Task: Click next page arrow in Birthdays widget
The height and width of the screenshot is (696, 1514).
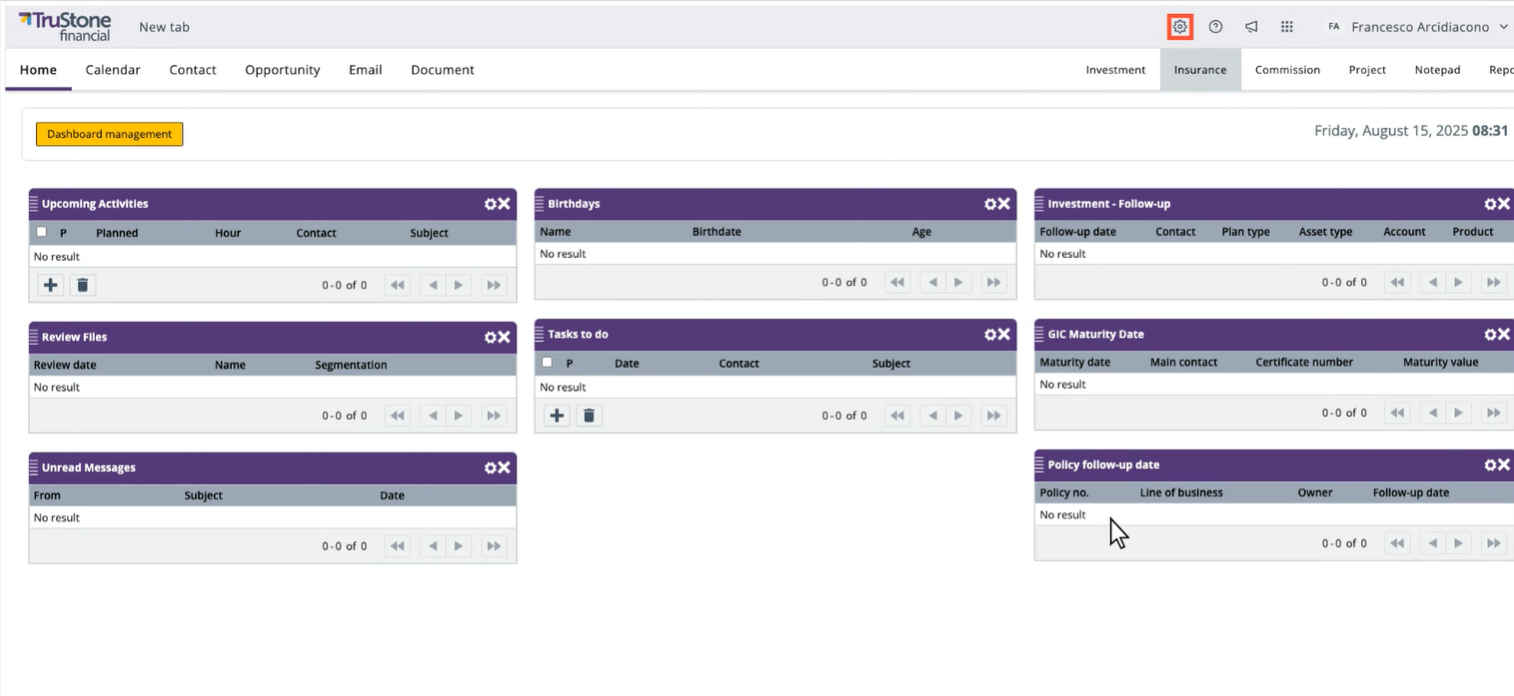Action: pyautogui.click(x=958, y=282)
